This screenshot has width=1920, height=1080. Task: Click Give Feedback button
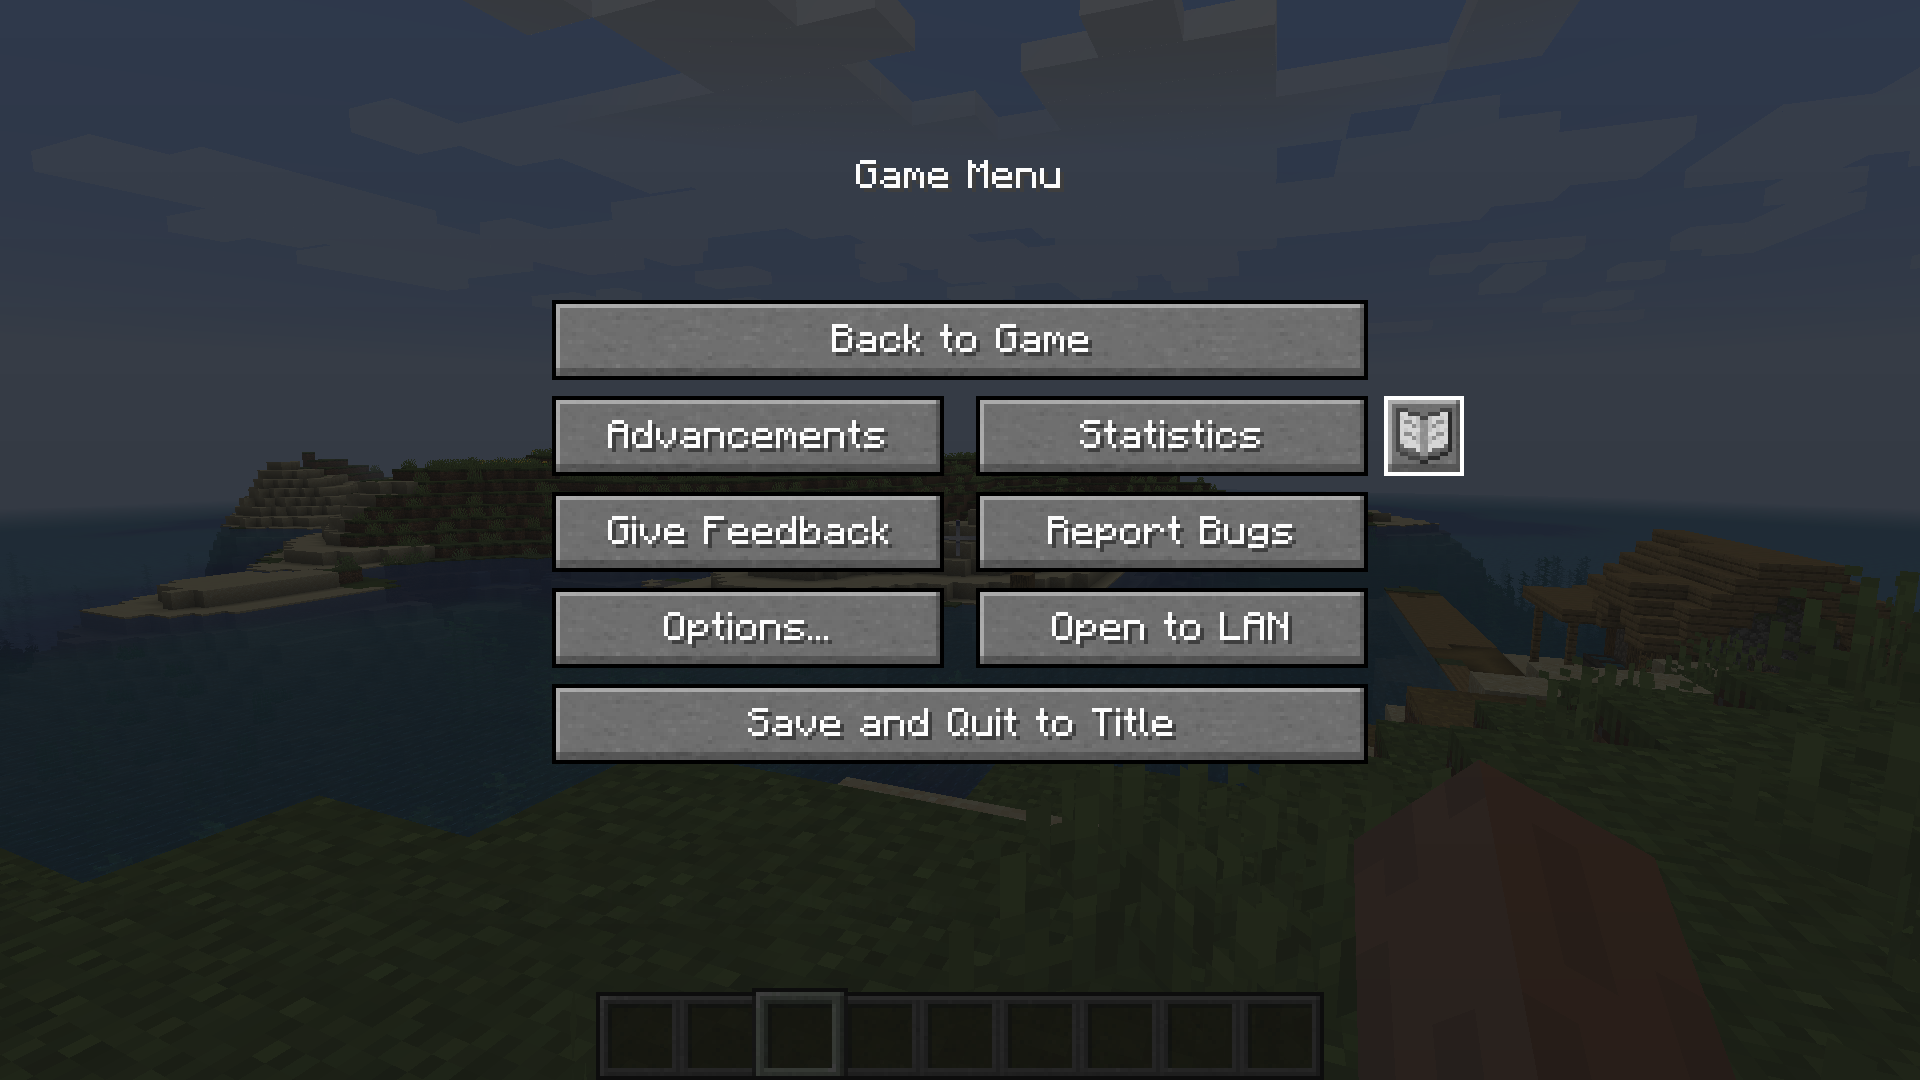(746, 530)
